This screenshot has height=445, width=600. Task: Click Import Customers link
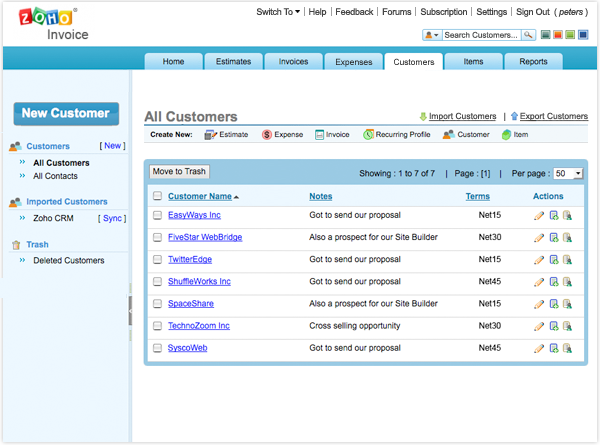(x=462, y=116)
